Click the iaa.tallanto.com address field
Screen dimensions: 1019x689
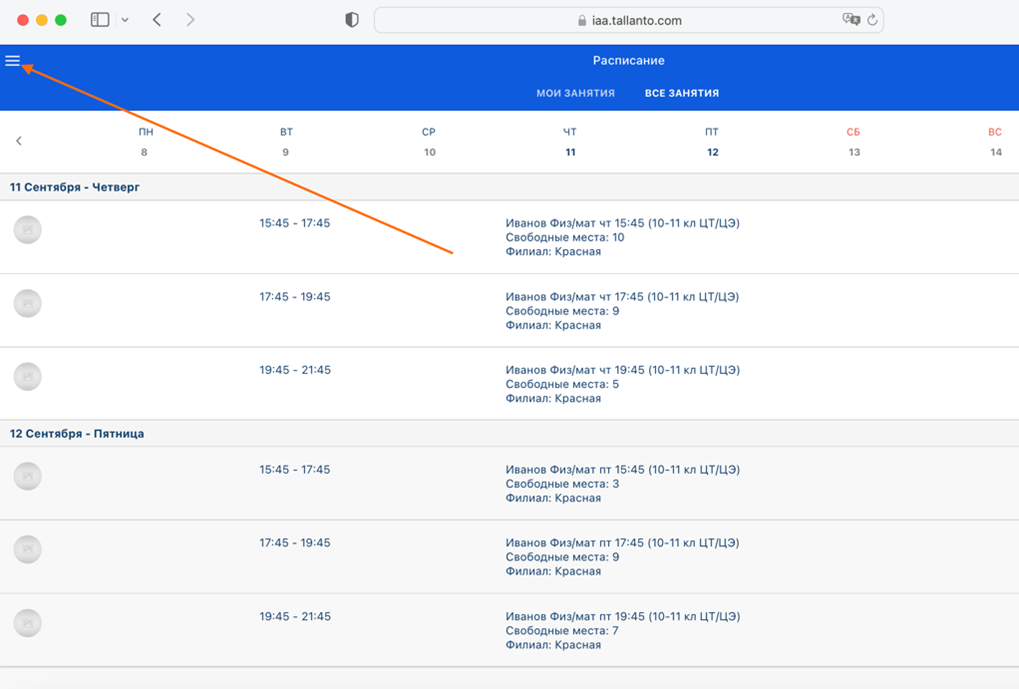628,20
